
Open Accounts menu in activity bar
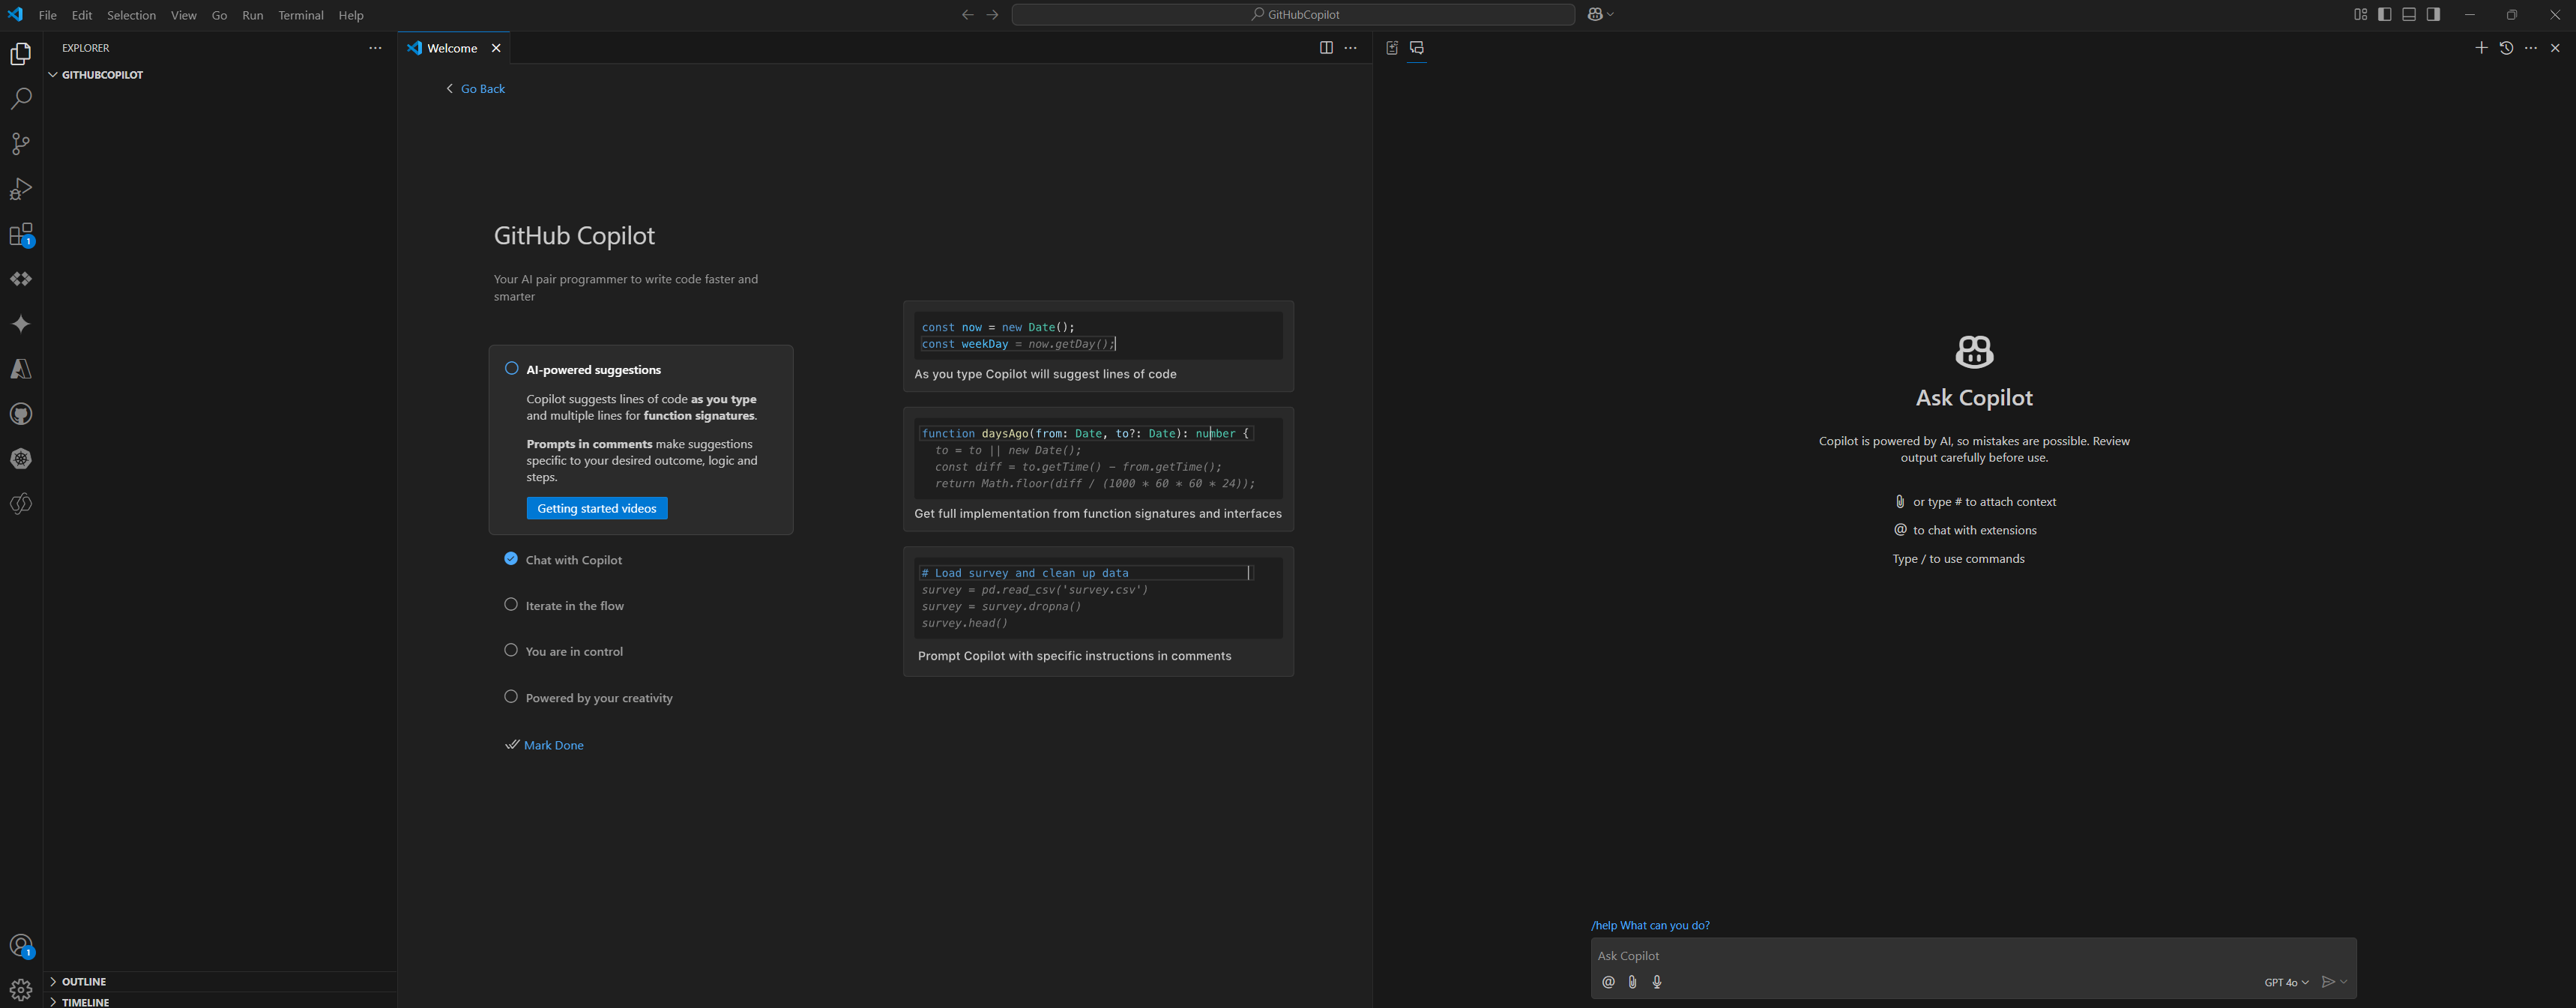point(21,946)
